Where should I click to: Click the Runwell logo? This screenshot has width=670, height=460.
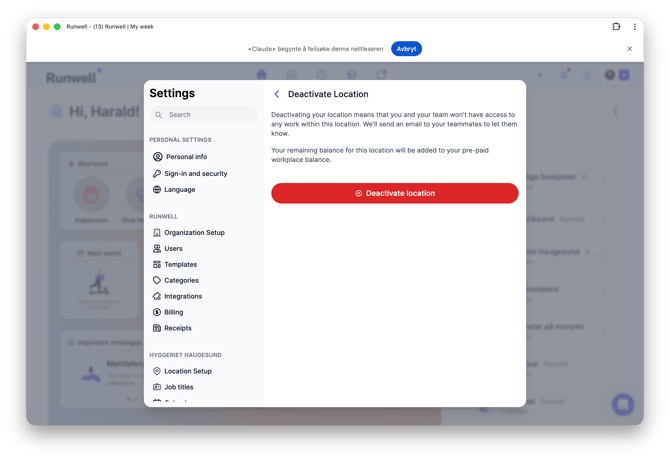(73, 77)
